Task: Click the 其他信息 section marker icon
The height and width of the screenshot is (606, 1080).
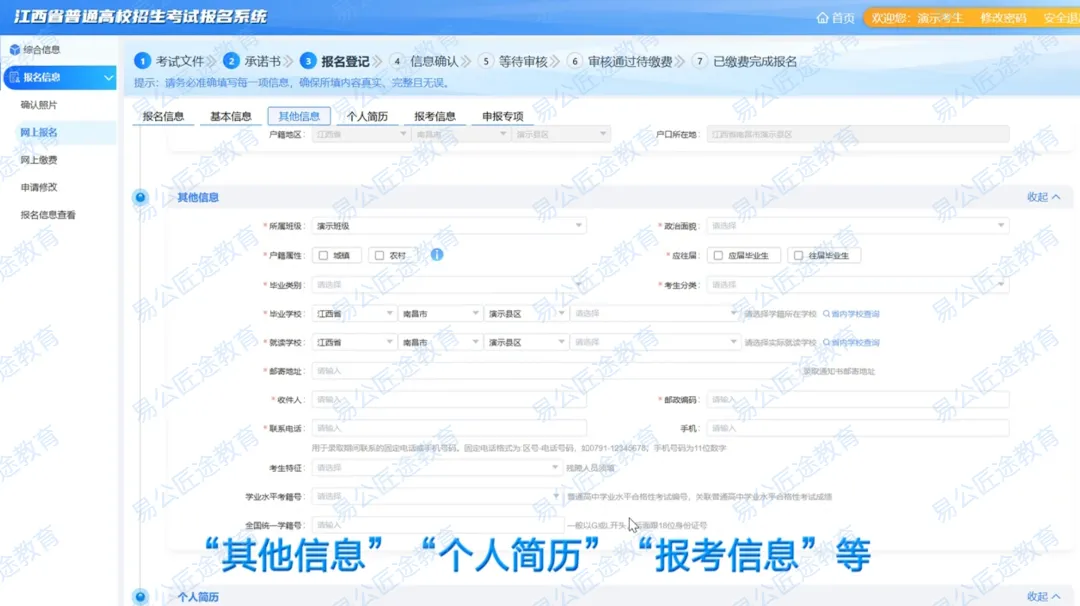Action: (x=141, y=198)
